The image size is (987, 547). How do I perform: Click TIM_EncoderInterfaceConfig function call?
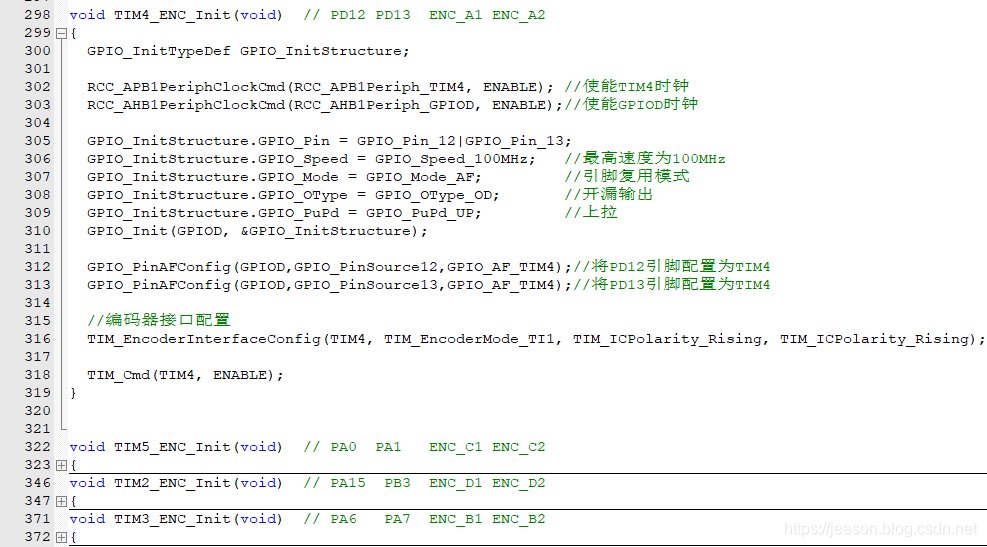[204, 339]
